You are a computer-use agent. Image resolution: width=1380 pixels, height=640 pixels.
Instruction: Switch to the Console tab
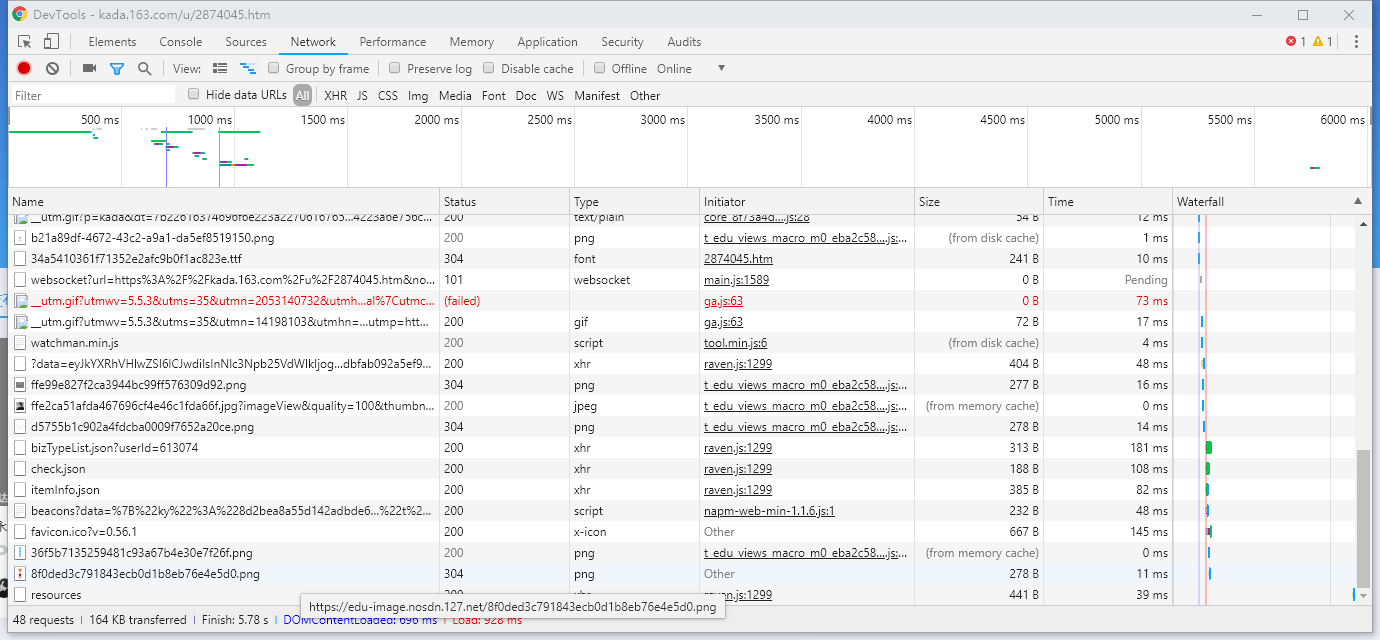(x=180, y=42)
